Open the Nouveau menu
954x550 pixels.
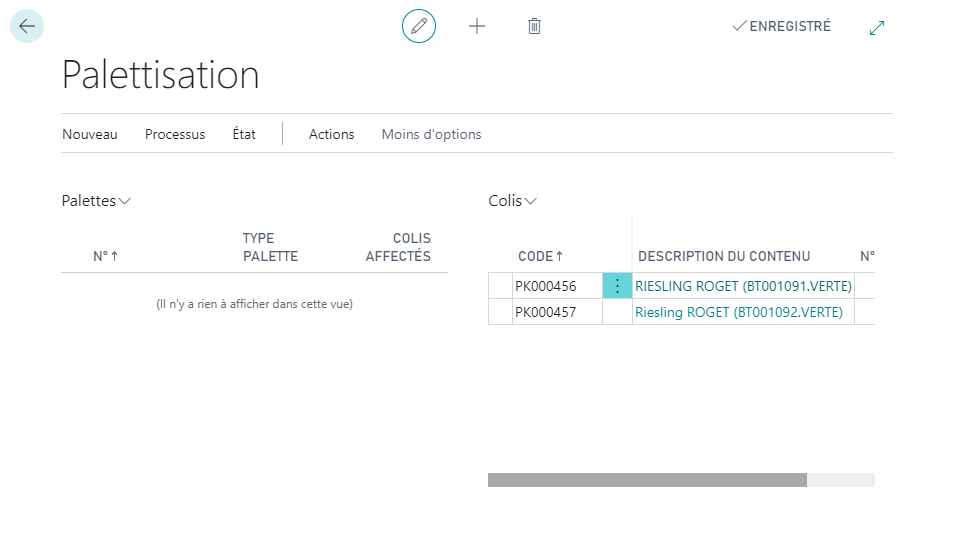tap(90, 134)
